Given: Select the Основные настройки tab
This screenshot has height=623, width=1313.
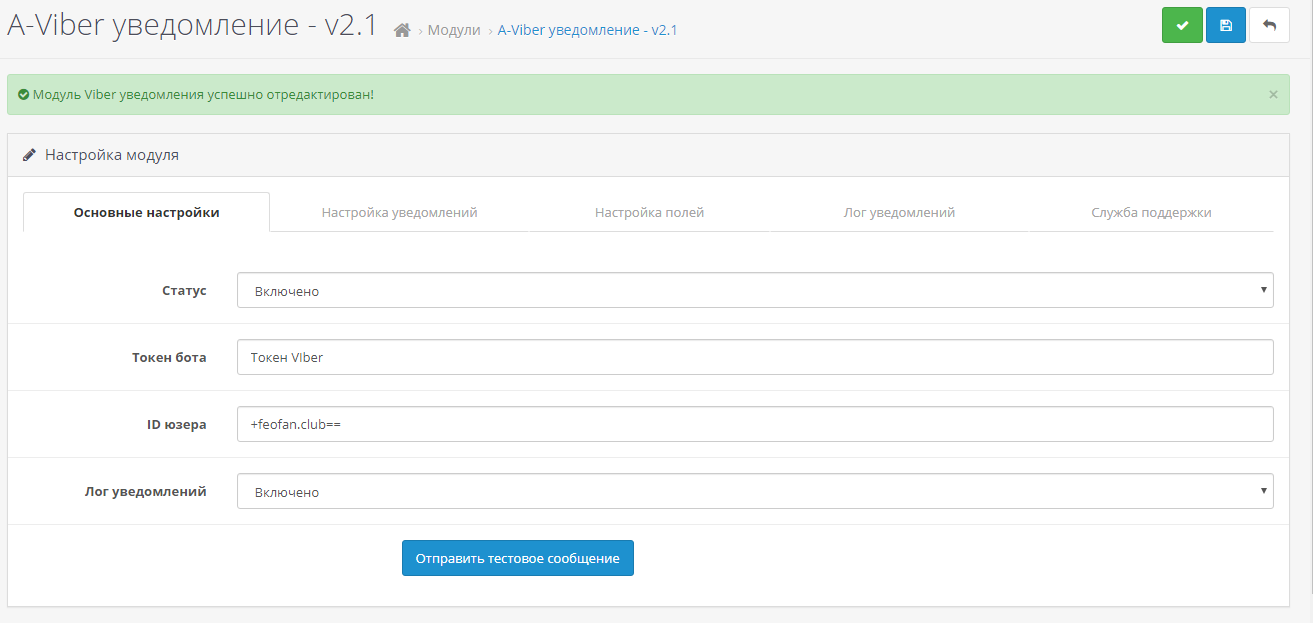Looking at the screenshot, I should click(147, 212).
